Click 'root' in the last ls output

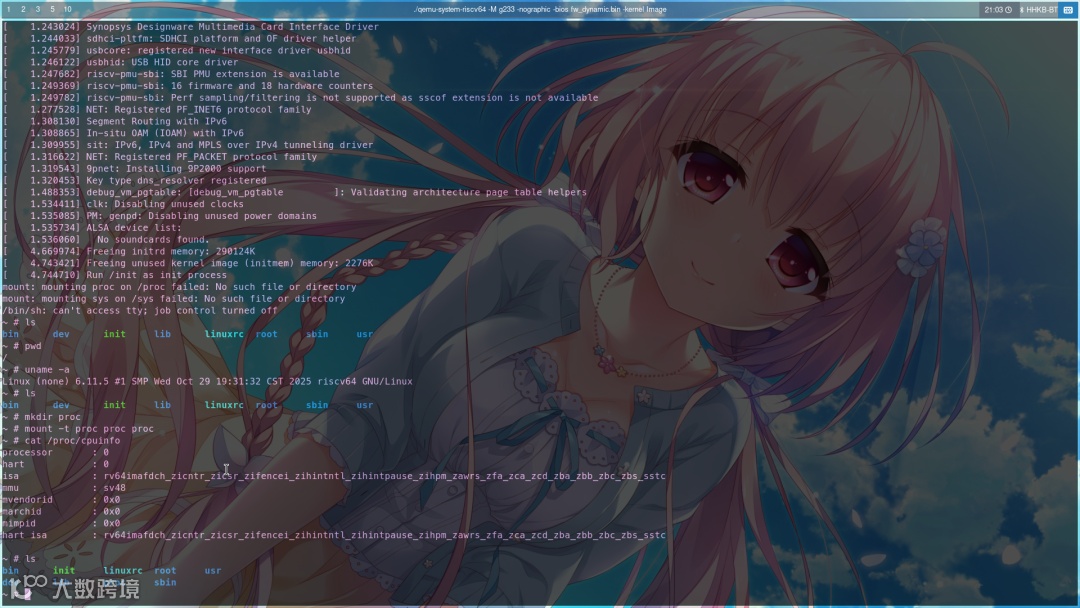tap(165, 571)
